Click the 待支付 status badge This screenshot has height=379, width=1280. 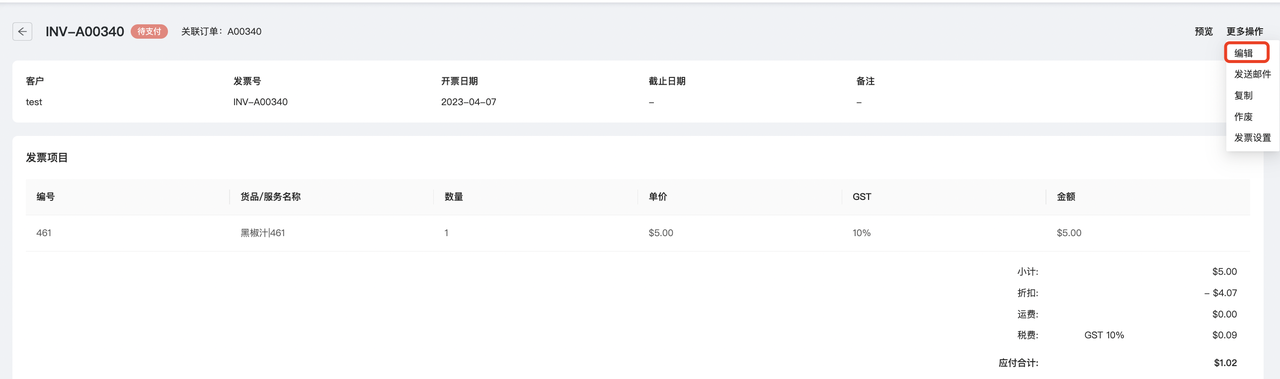click(x=149, y=32)
